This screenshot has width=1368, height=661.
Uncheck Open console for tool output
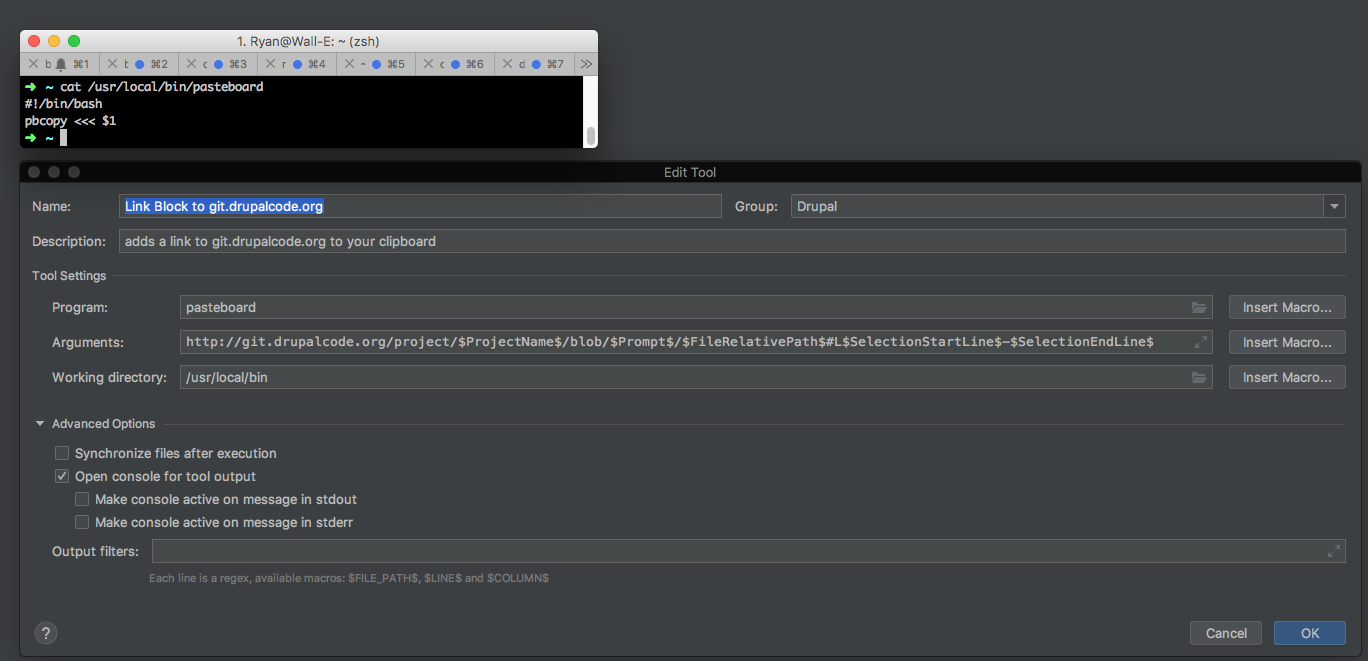62,476
